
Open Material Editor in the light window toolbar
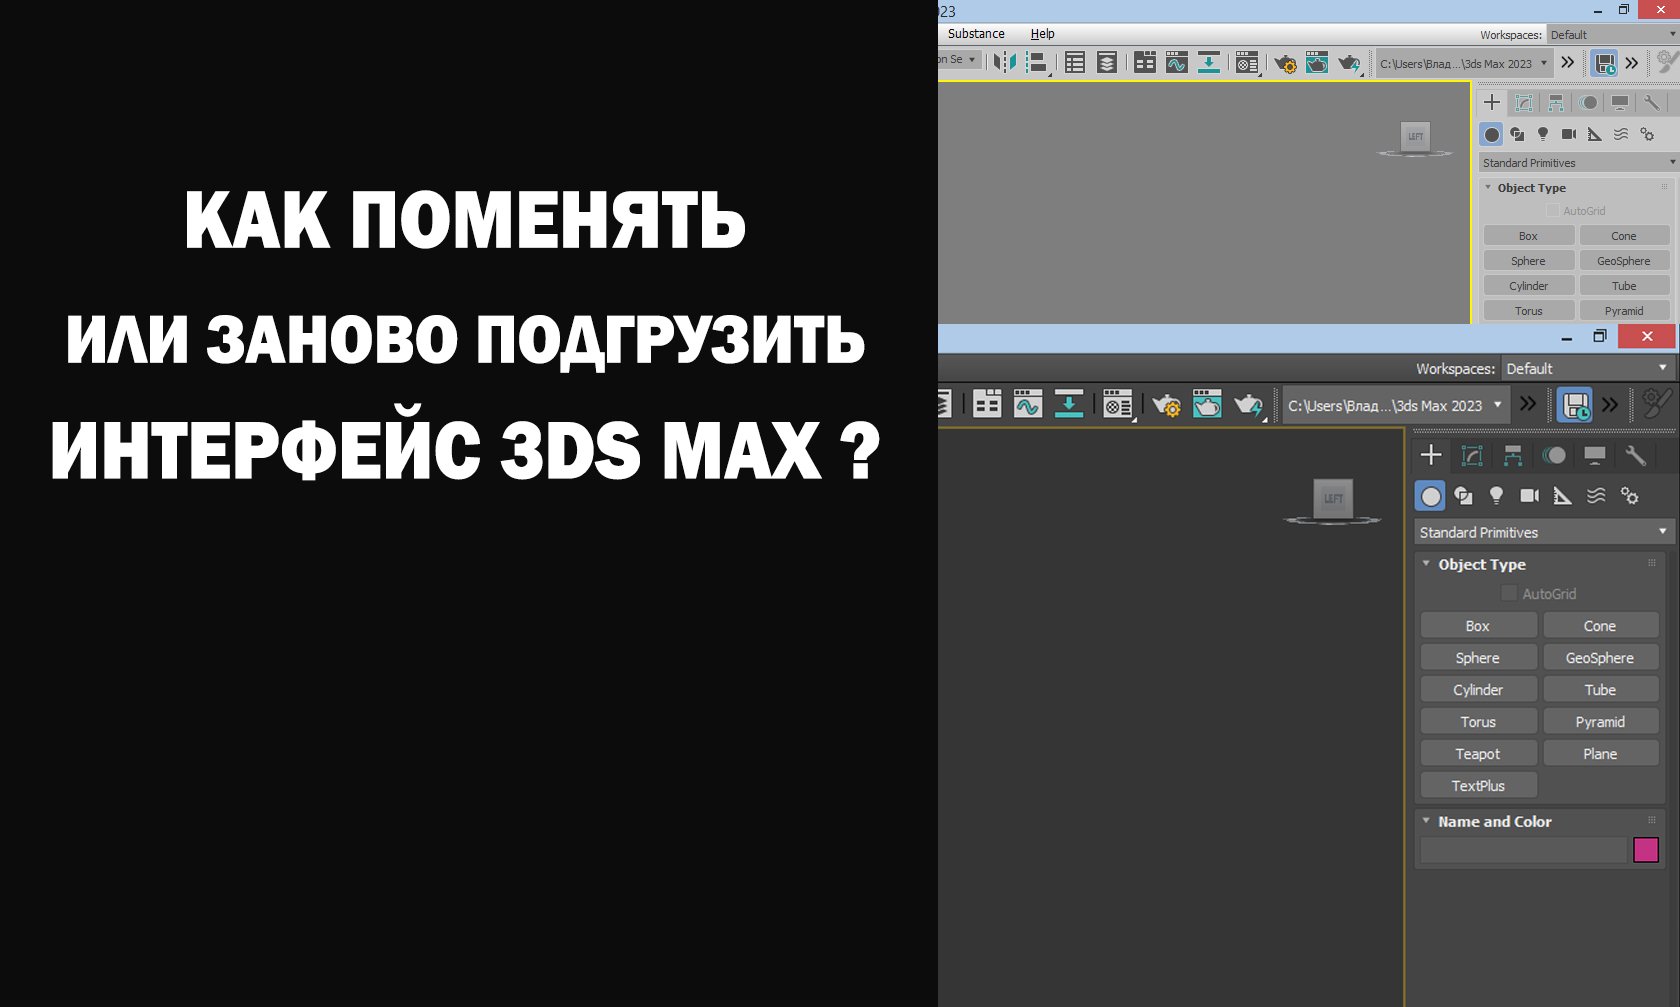[x=1247, y=63]
